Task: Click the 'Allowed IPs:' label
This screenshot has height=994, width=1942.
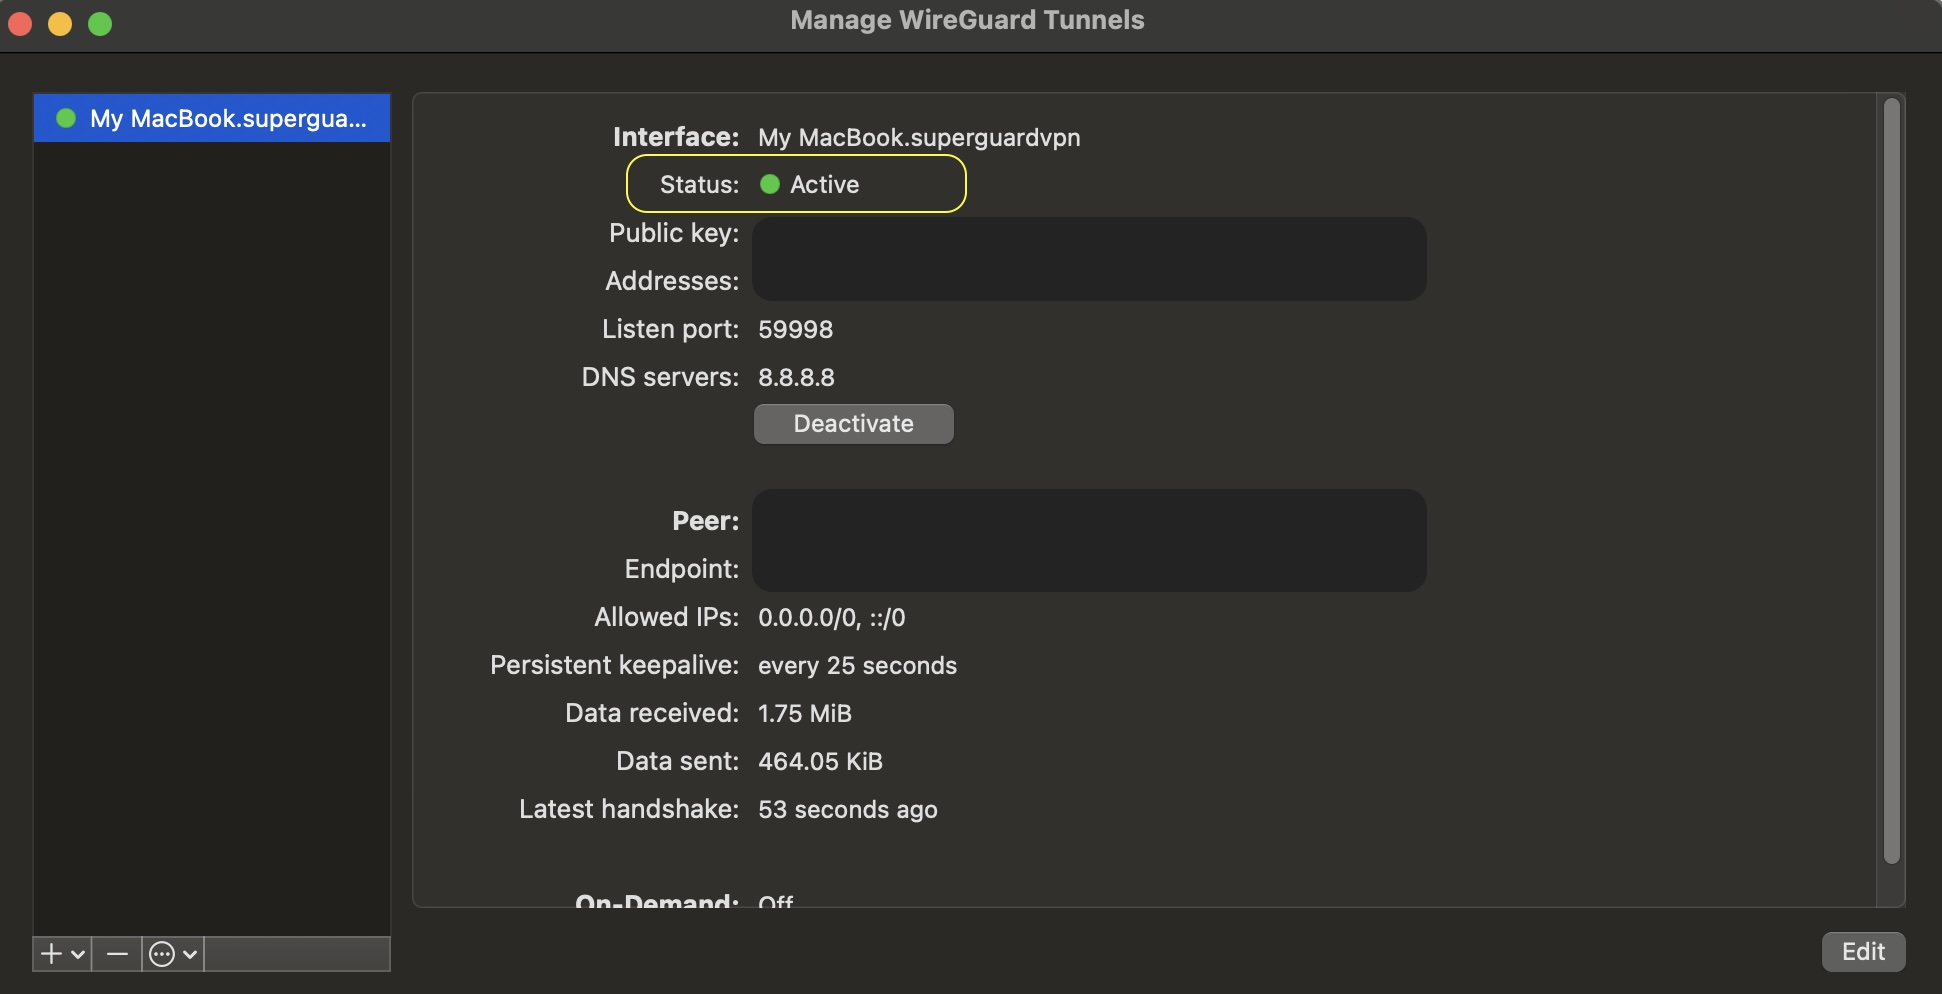Action: pos(667,617)
